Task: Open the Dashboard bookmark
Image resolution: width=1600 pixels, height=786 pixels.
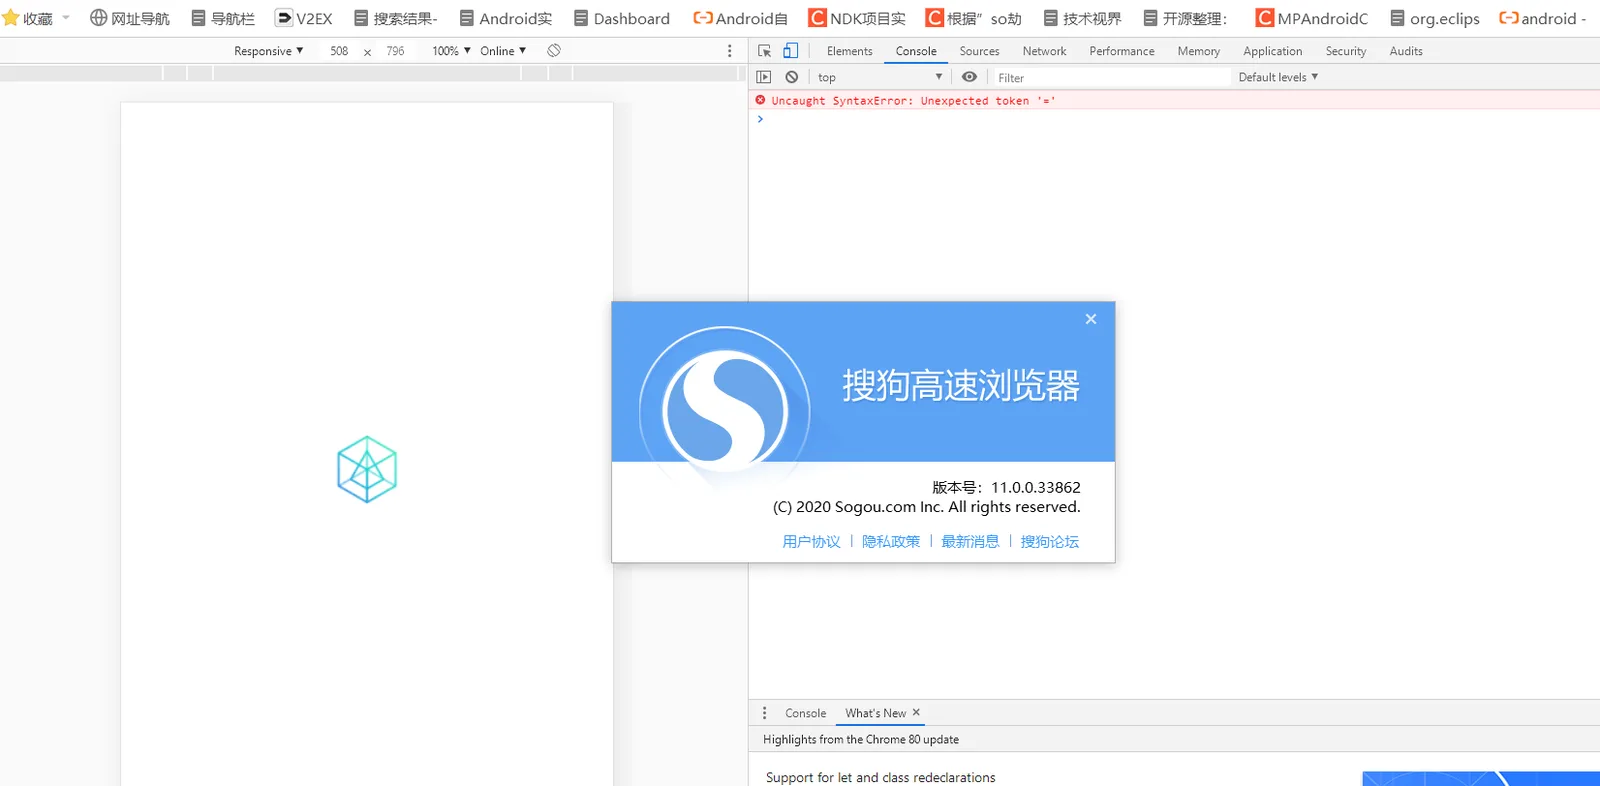Action: pyautogui.click(x=622, y=18)
